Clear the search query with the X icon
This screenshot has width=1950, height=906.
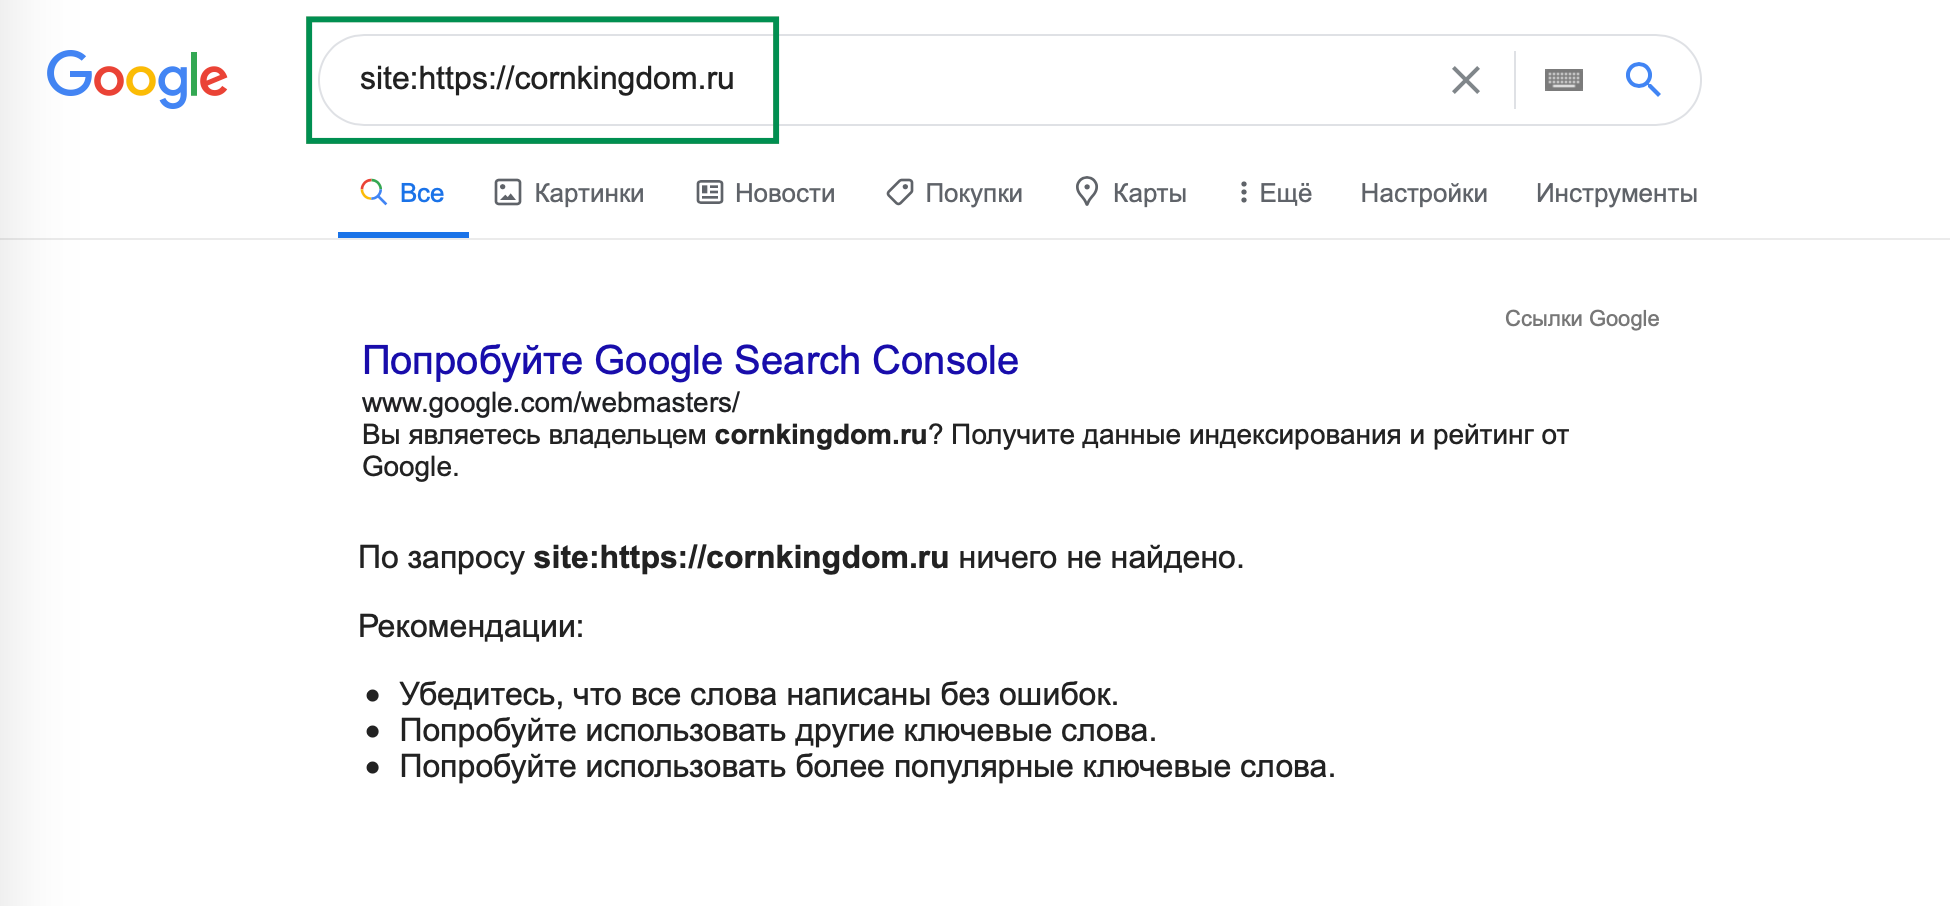(1465, 80)
